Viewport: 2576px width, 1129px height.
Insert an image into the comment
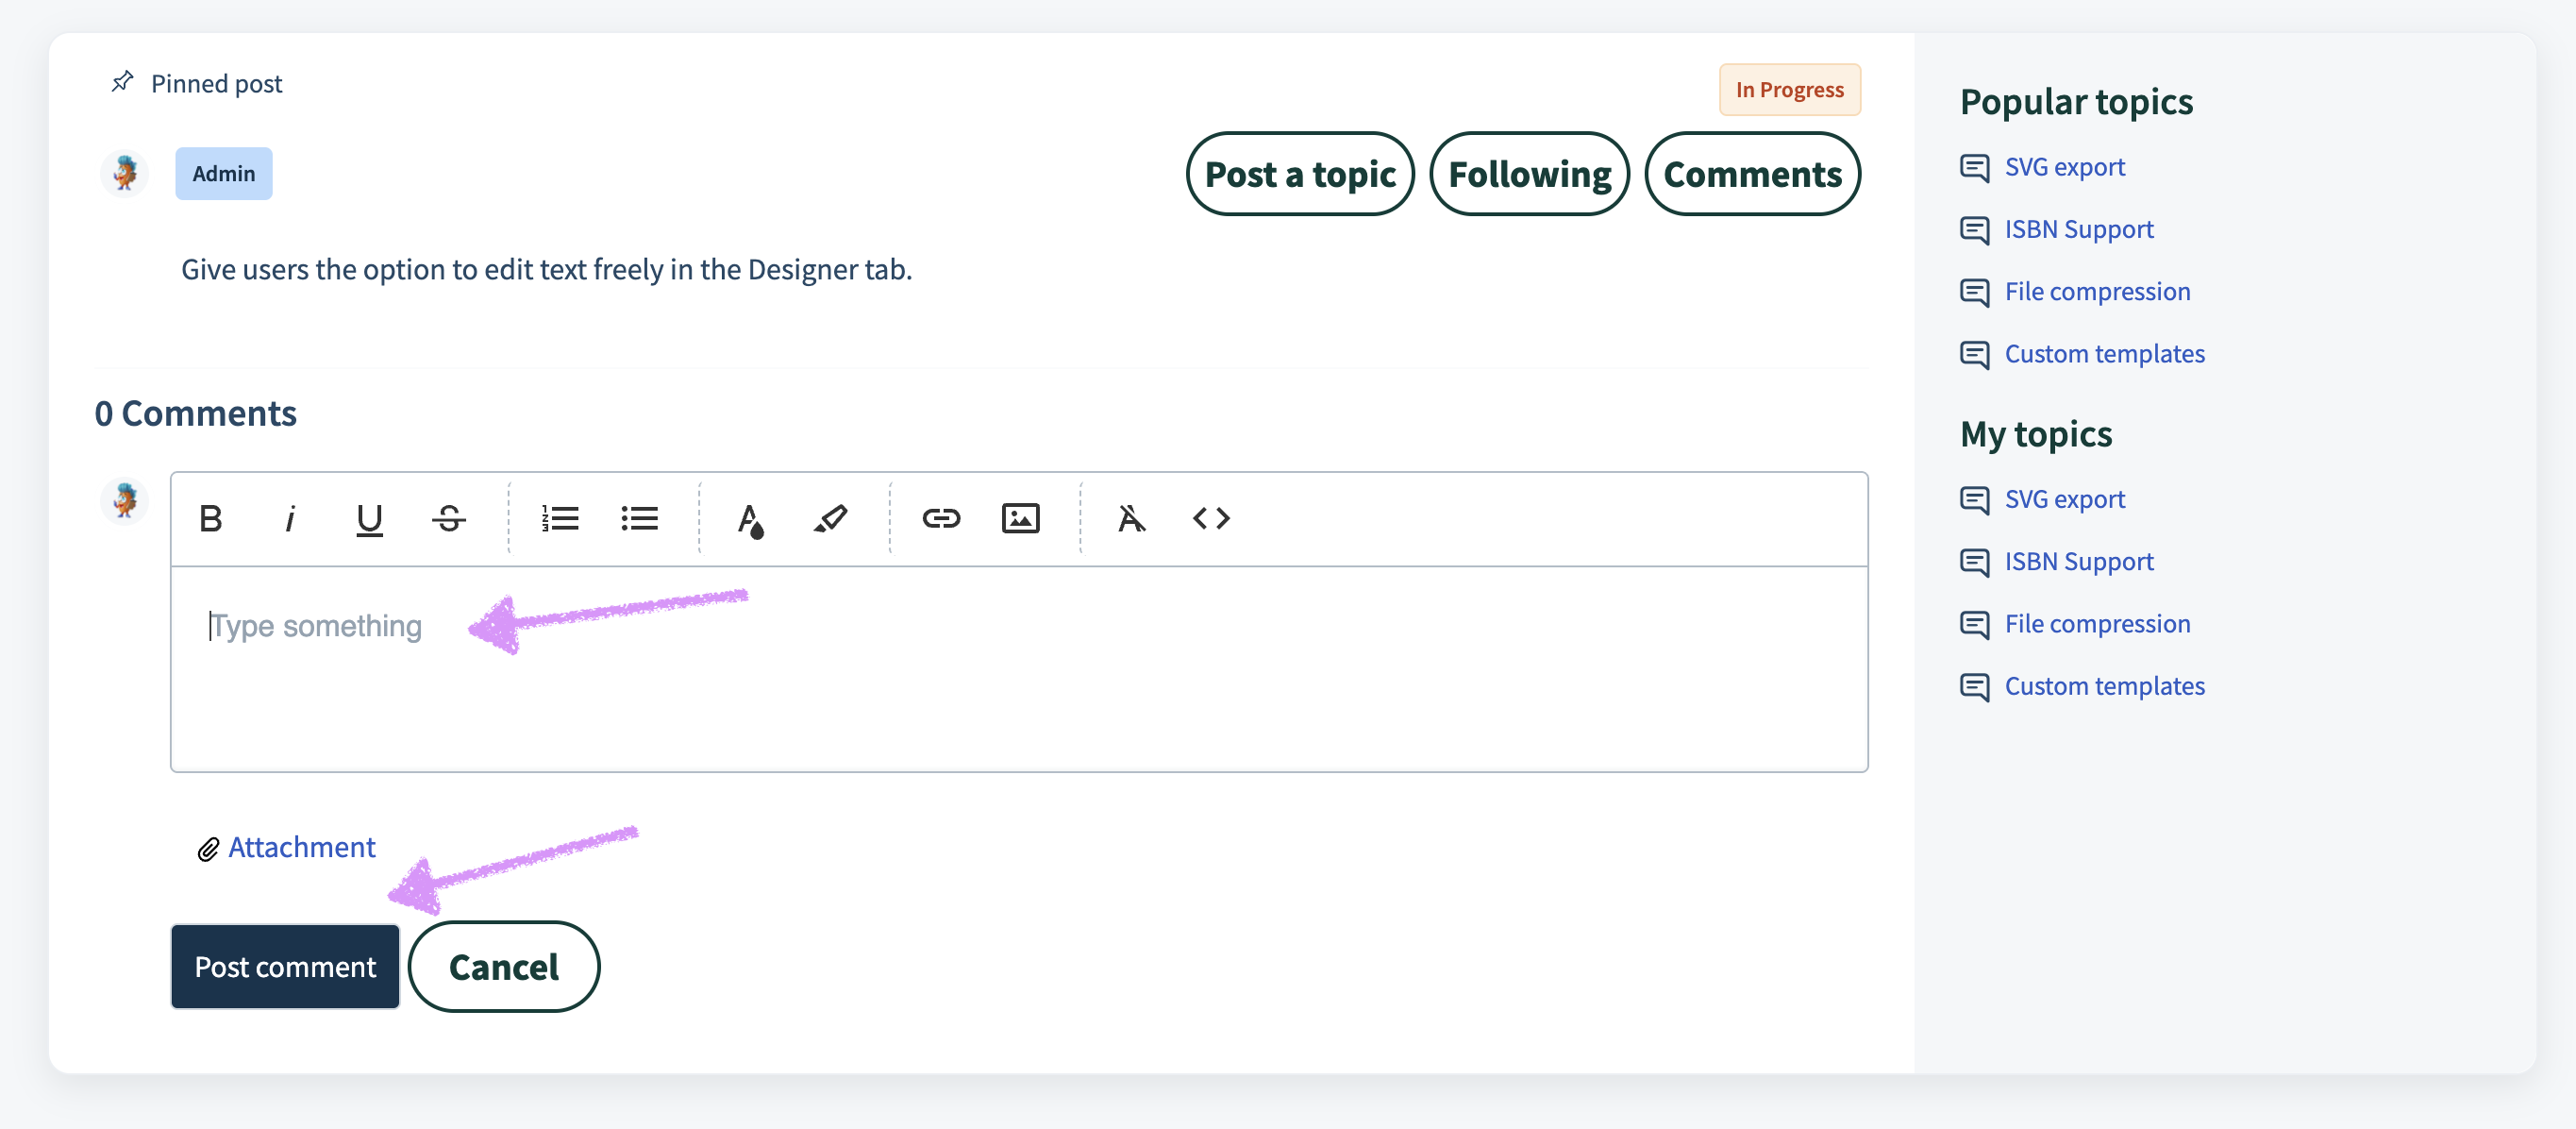pyautogui.click(x=1020, y=518)
